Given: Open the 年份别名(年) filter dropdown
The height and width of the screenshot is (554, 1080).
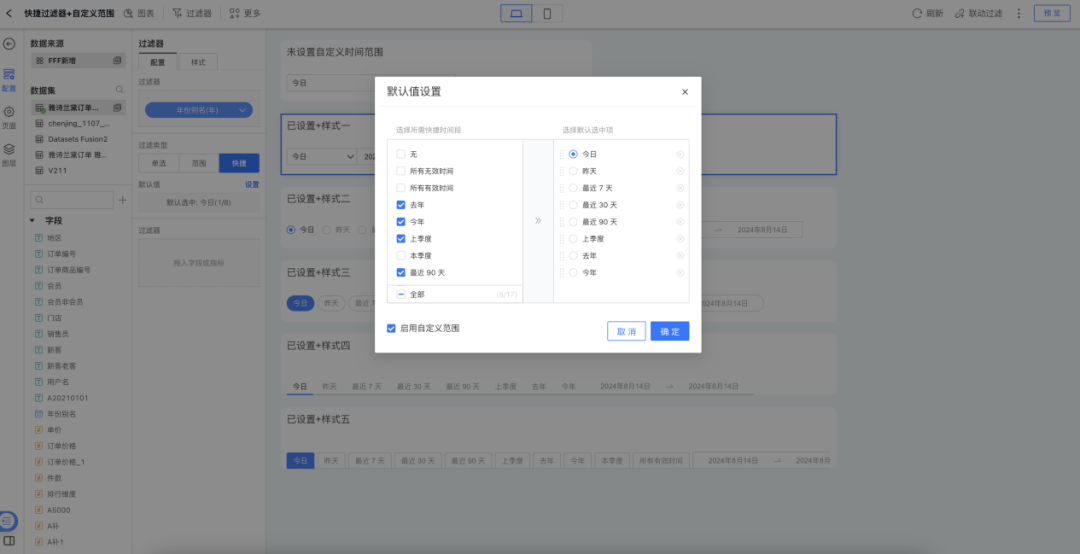Looking at the screenshot, I should 198,110.
